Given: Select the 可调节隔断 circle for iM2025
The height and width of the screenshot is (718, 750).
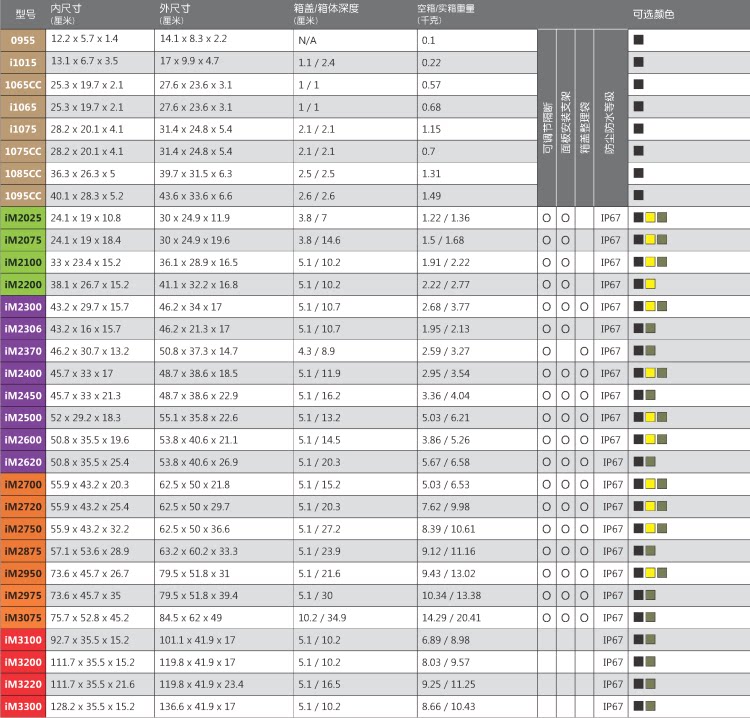Looking at the screenshot, I should click(547, 218).
